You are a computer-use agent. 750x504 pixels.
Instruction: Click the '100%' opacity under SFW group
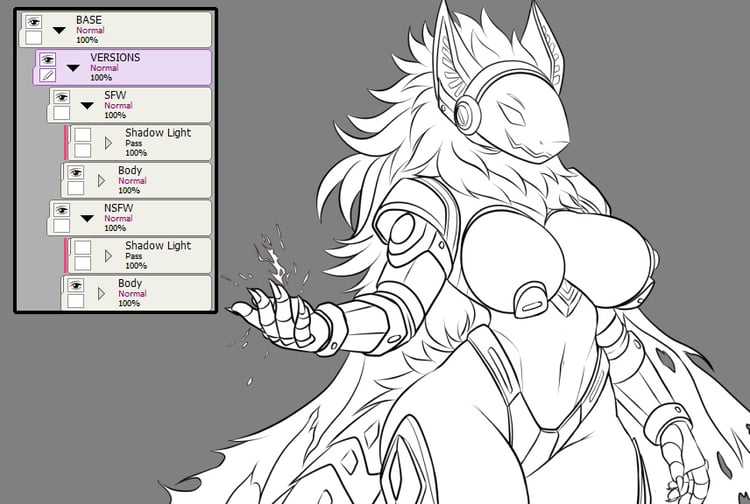[x=115, y=115]
